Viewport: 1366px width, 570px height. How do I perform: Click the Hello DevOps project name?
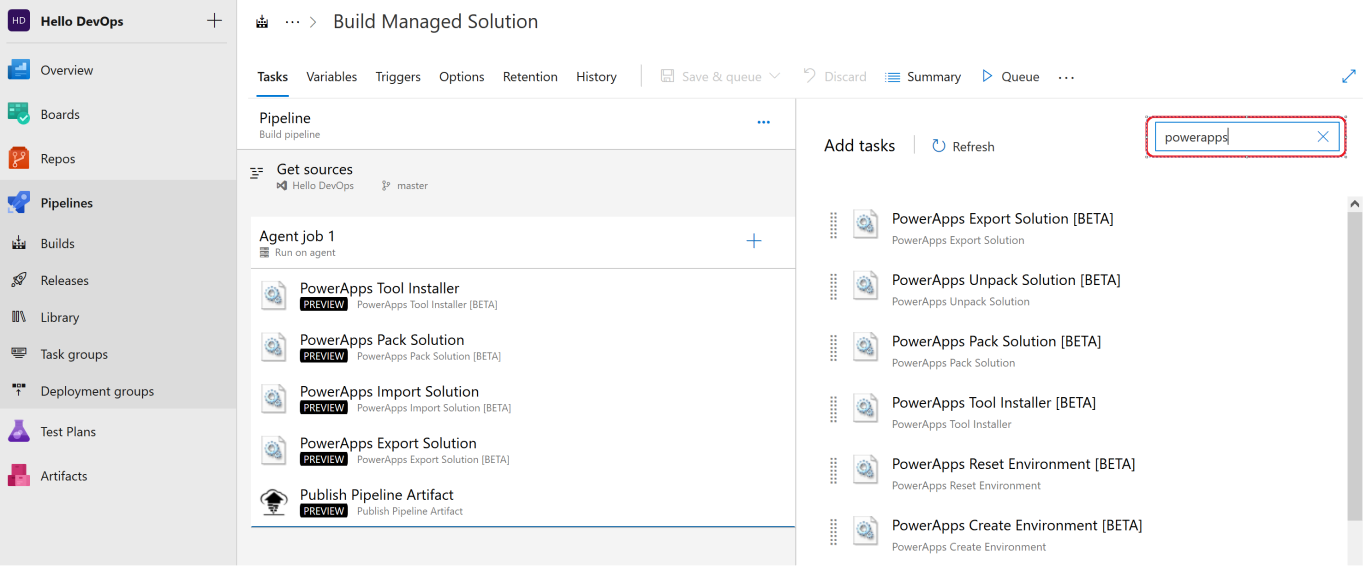(82, 21)
